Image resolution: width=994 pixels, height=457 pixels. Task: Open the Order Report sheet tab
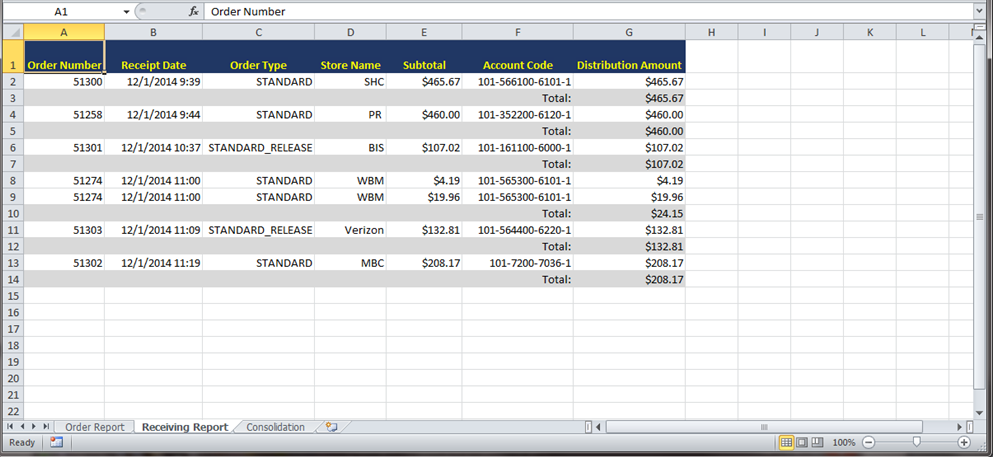tap(94, 427)
